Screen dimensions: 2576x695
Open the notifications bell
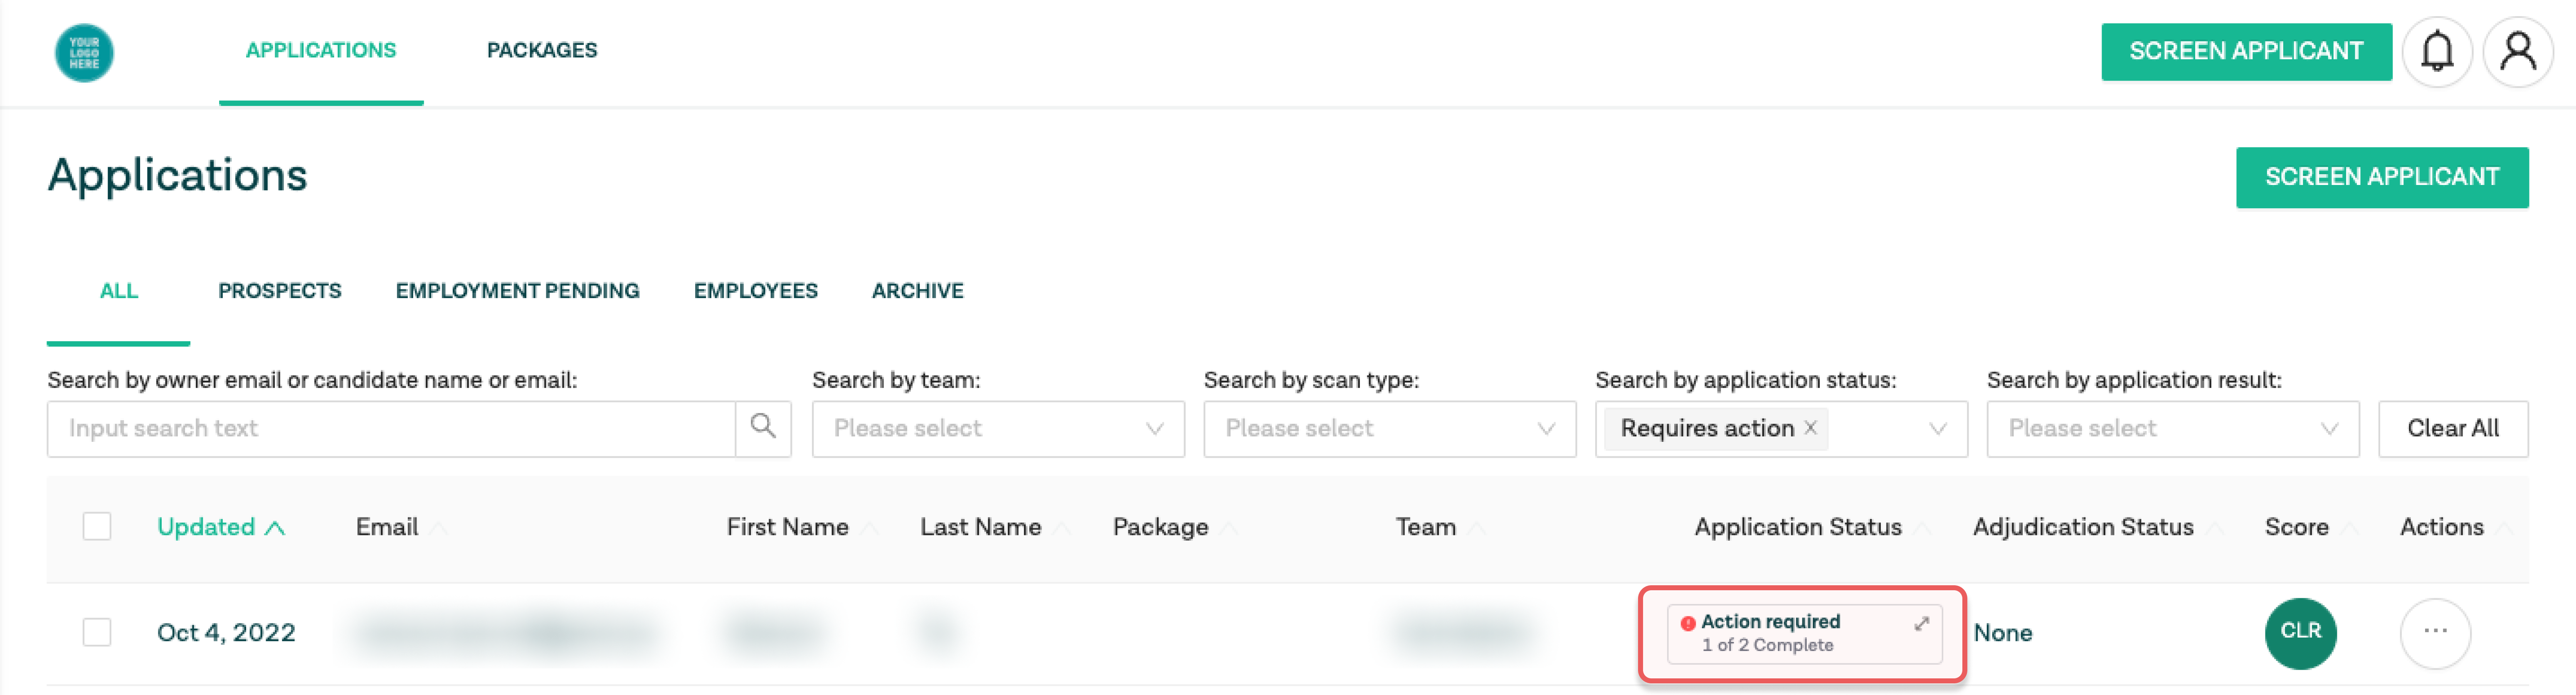(2437, 52)
